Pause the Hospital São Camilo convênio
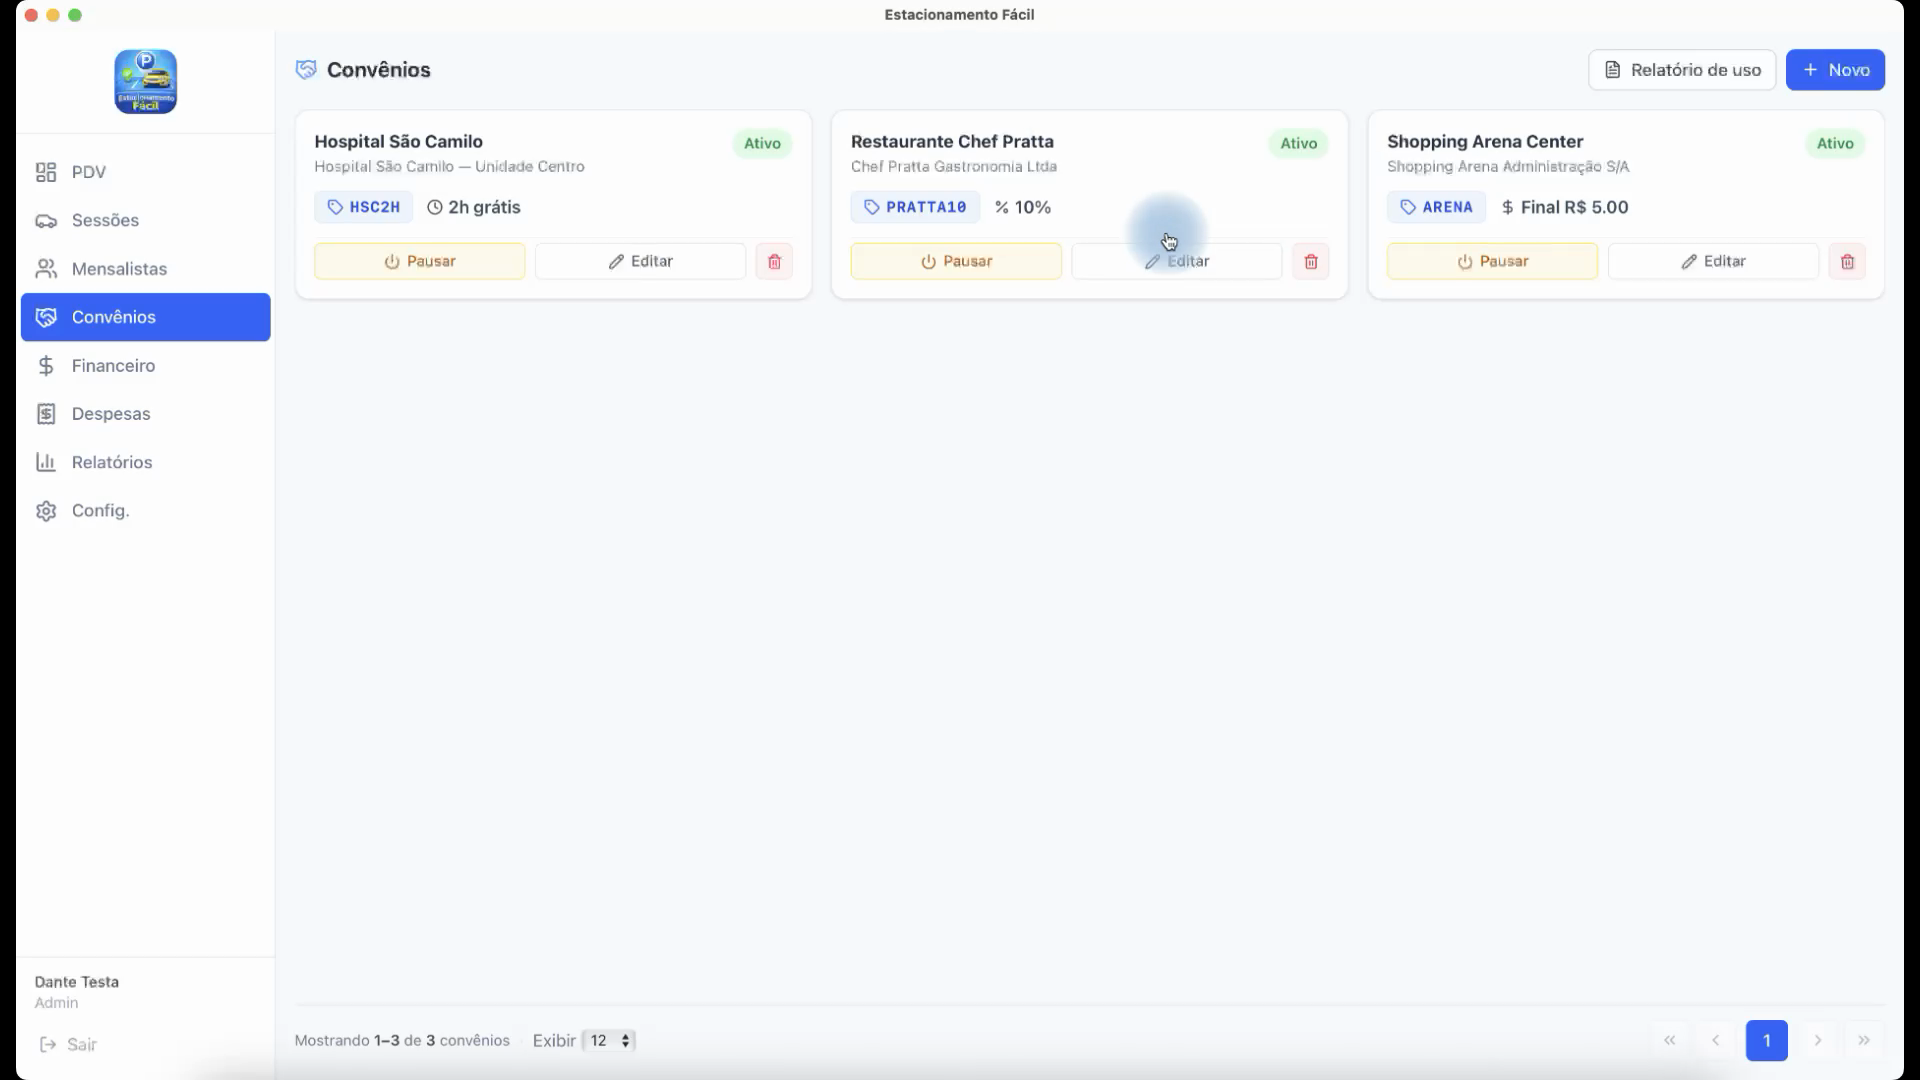 point(420,261)
